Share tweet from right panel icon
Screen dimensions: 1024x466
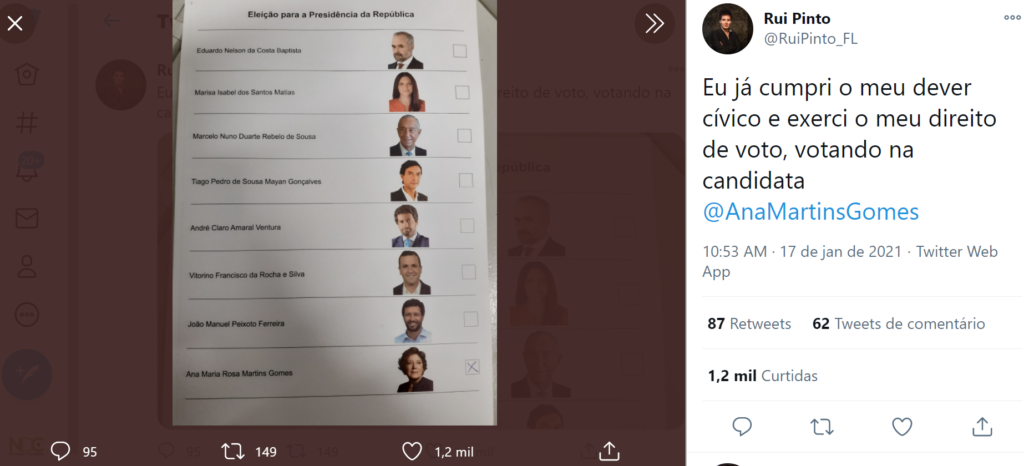point(982,427)
